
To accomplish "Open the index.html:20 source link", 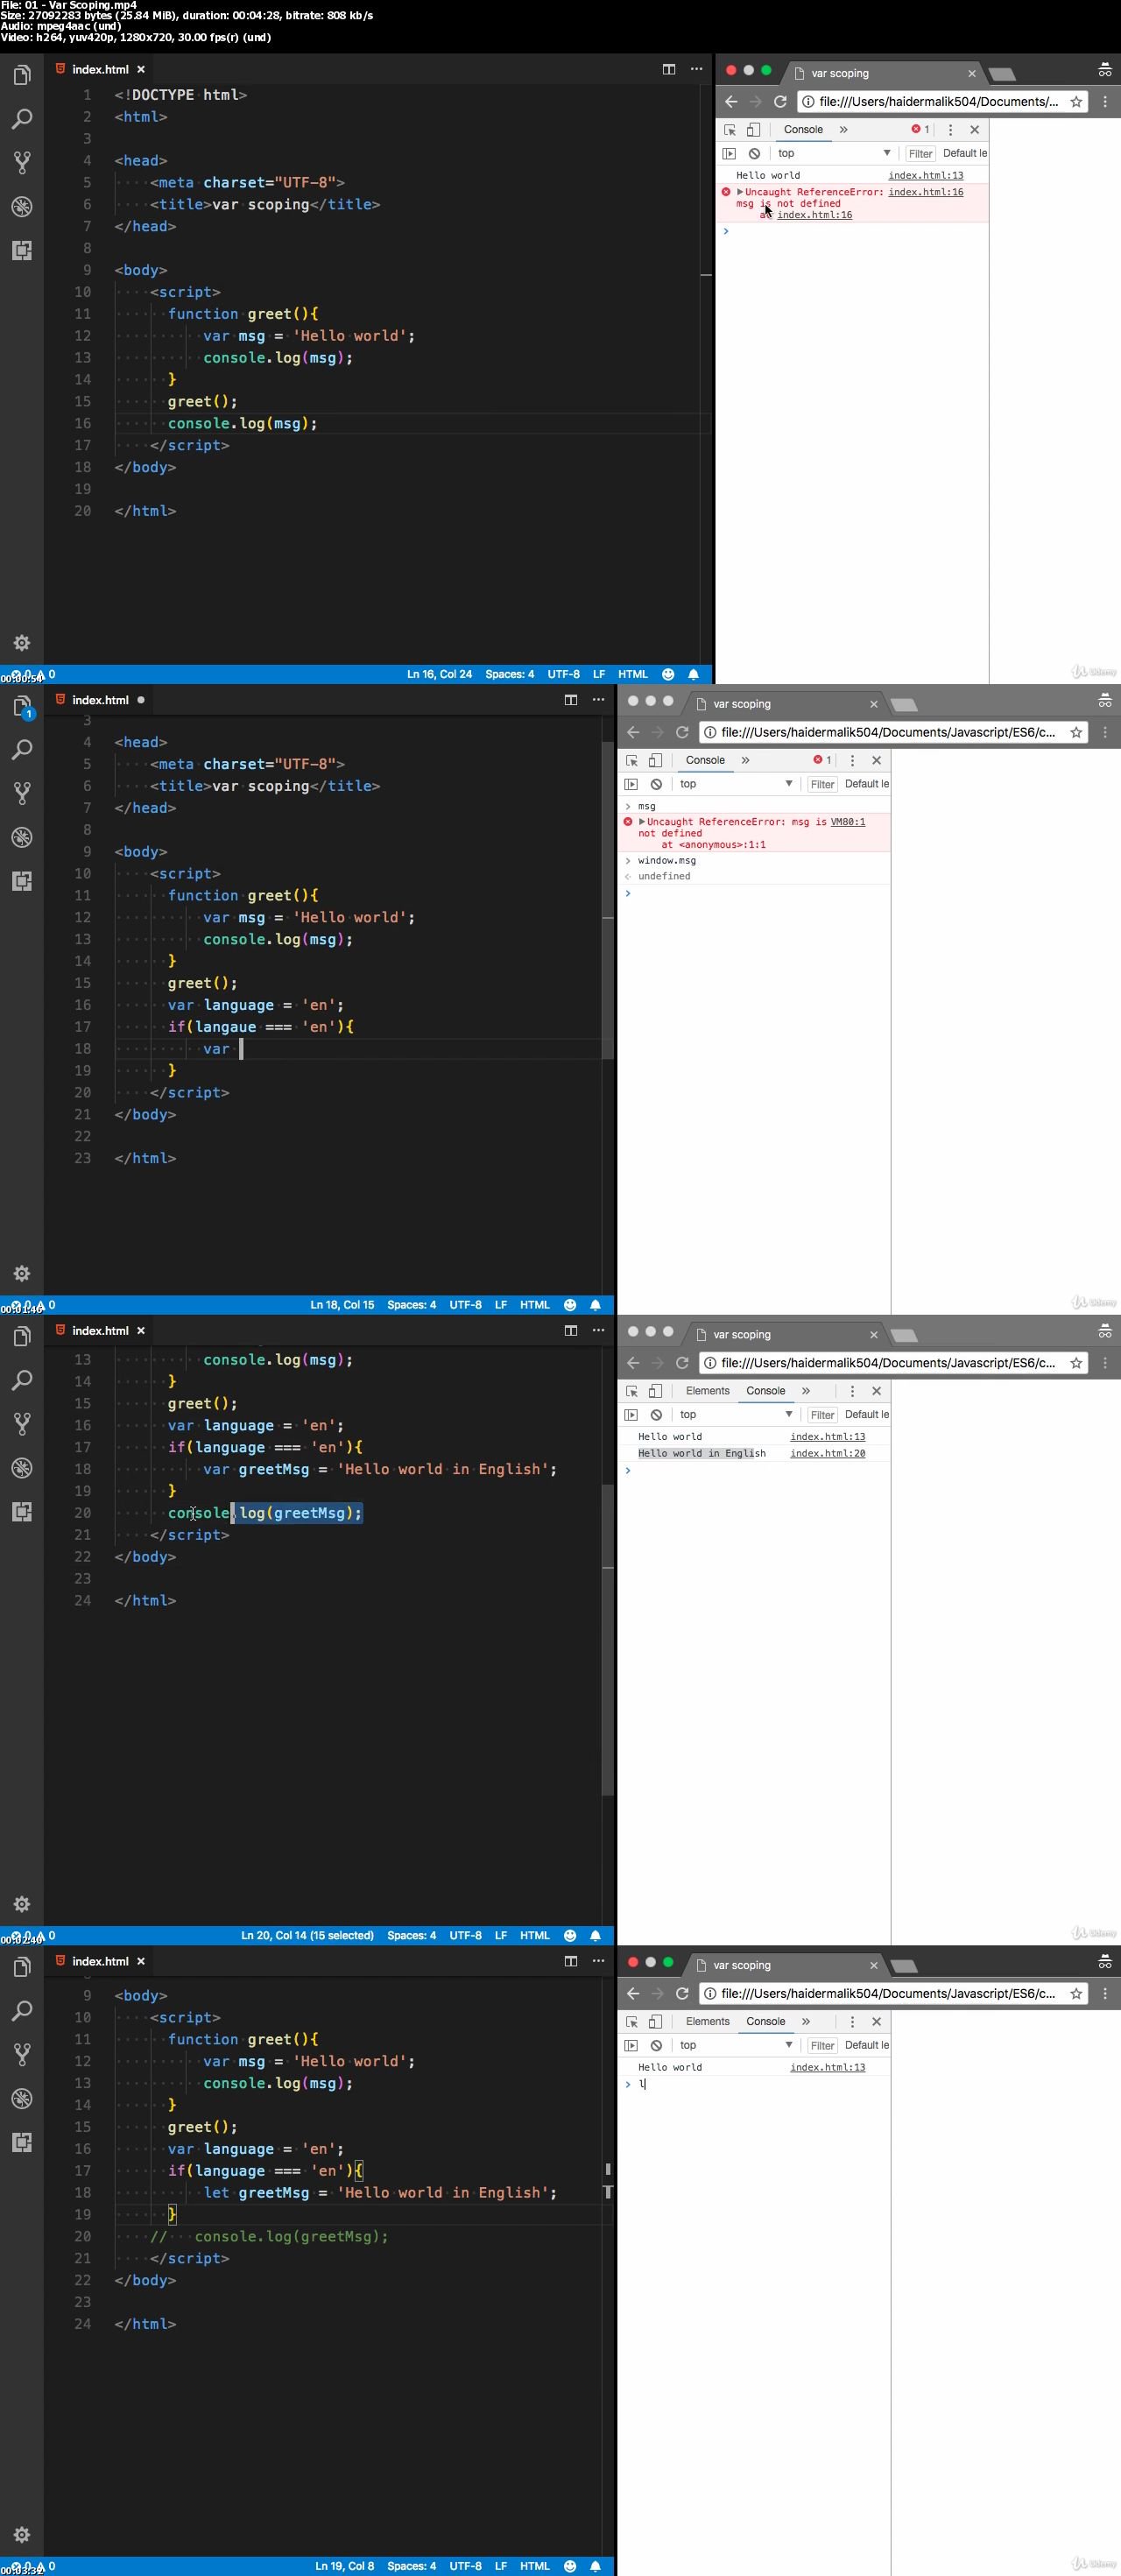I will (x=827, y=1453).
